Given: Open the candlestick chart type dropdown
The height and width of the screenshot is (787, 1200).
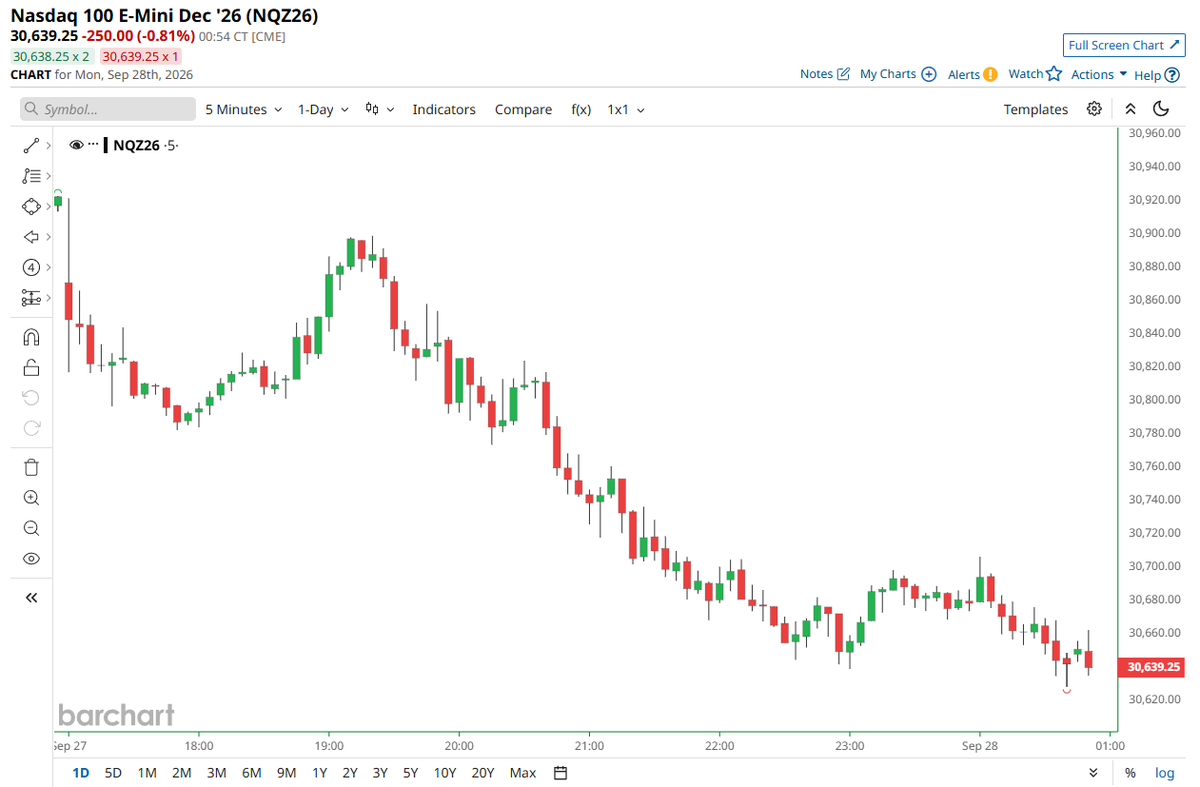Looking at the screenshot, I should tap(380, 109).
